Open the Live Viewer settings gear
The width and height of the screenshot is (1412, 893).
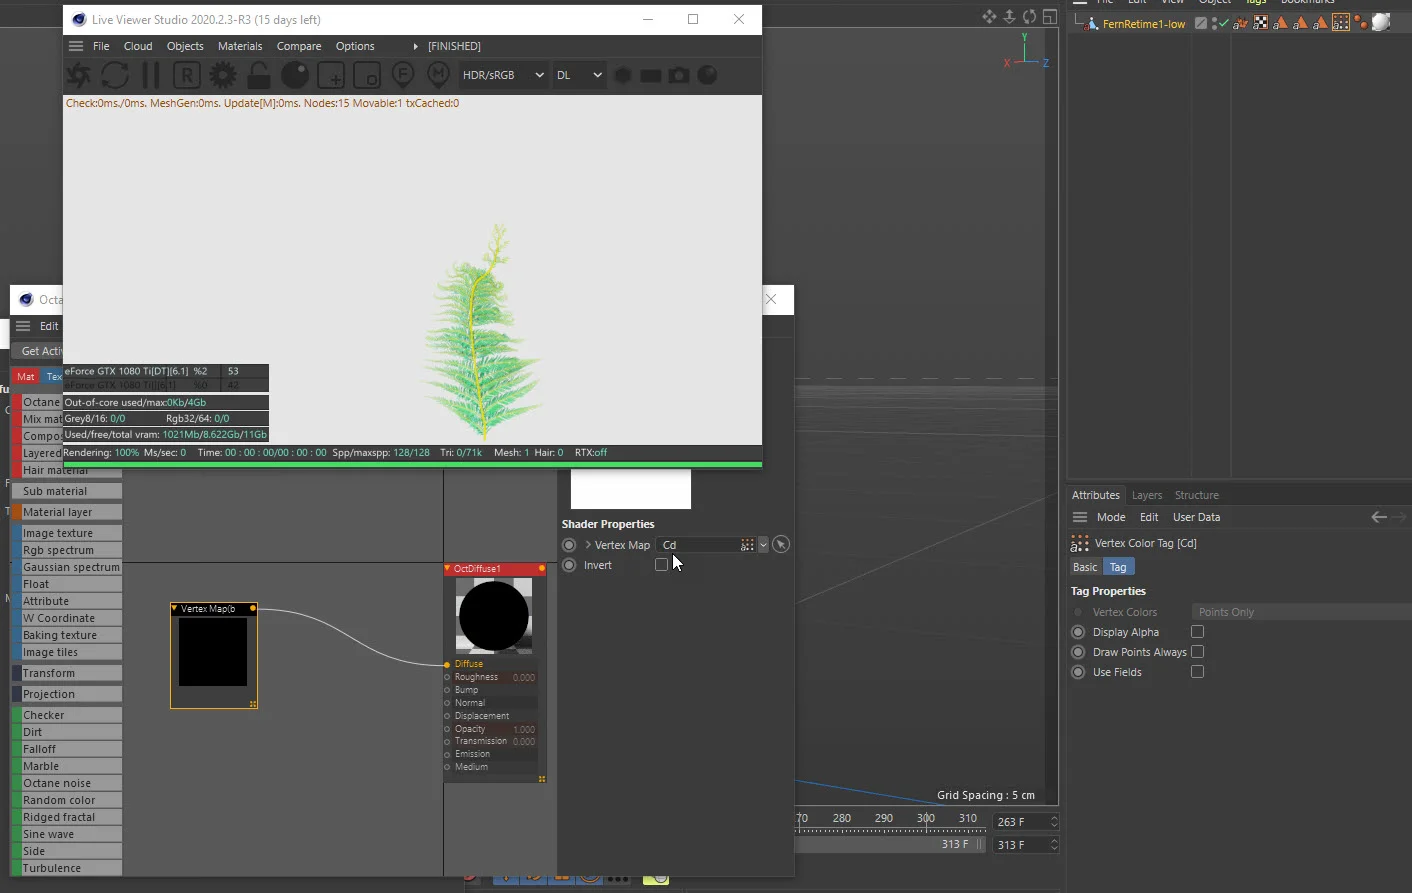pos(221,75)
